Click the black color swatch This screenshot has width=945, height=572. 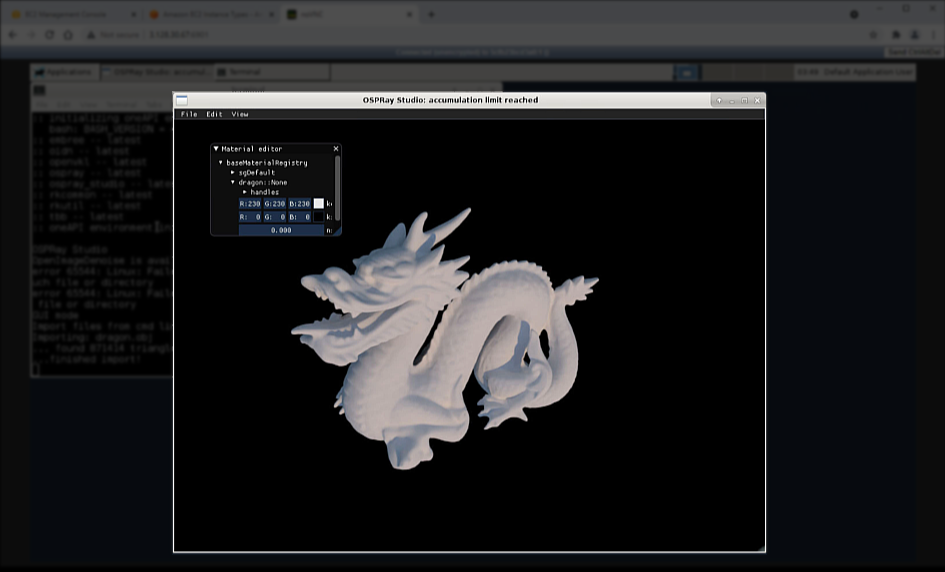[x=319, y=216]
